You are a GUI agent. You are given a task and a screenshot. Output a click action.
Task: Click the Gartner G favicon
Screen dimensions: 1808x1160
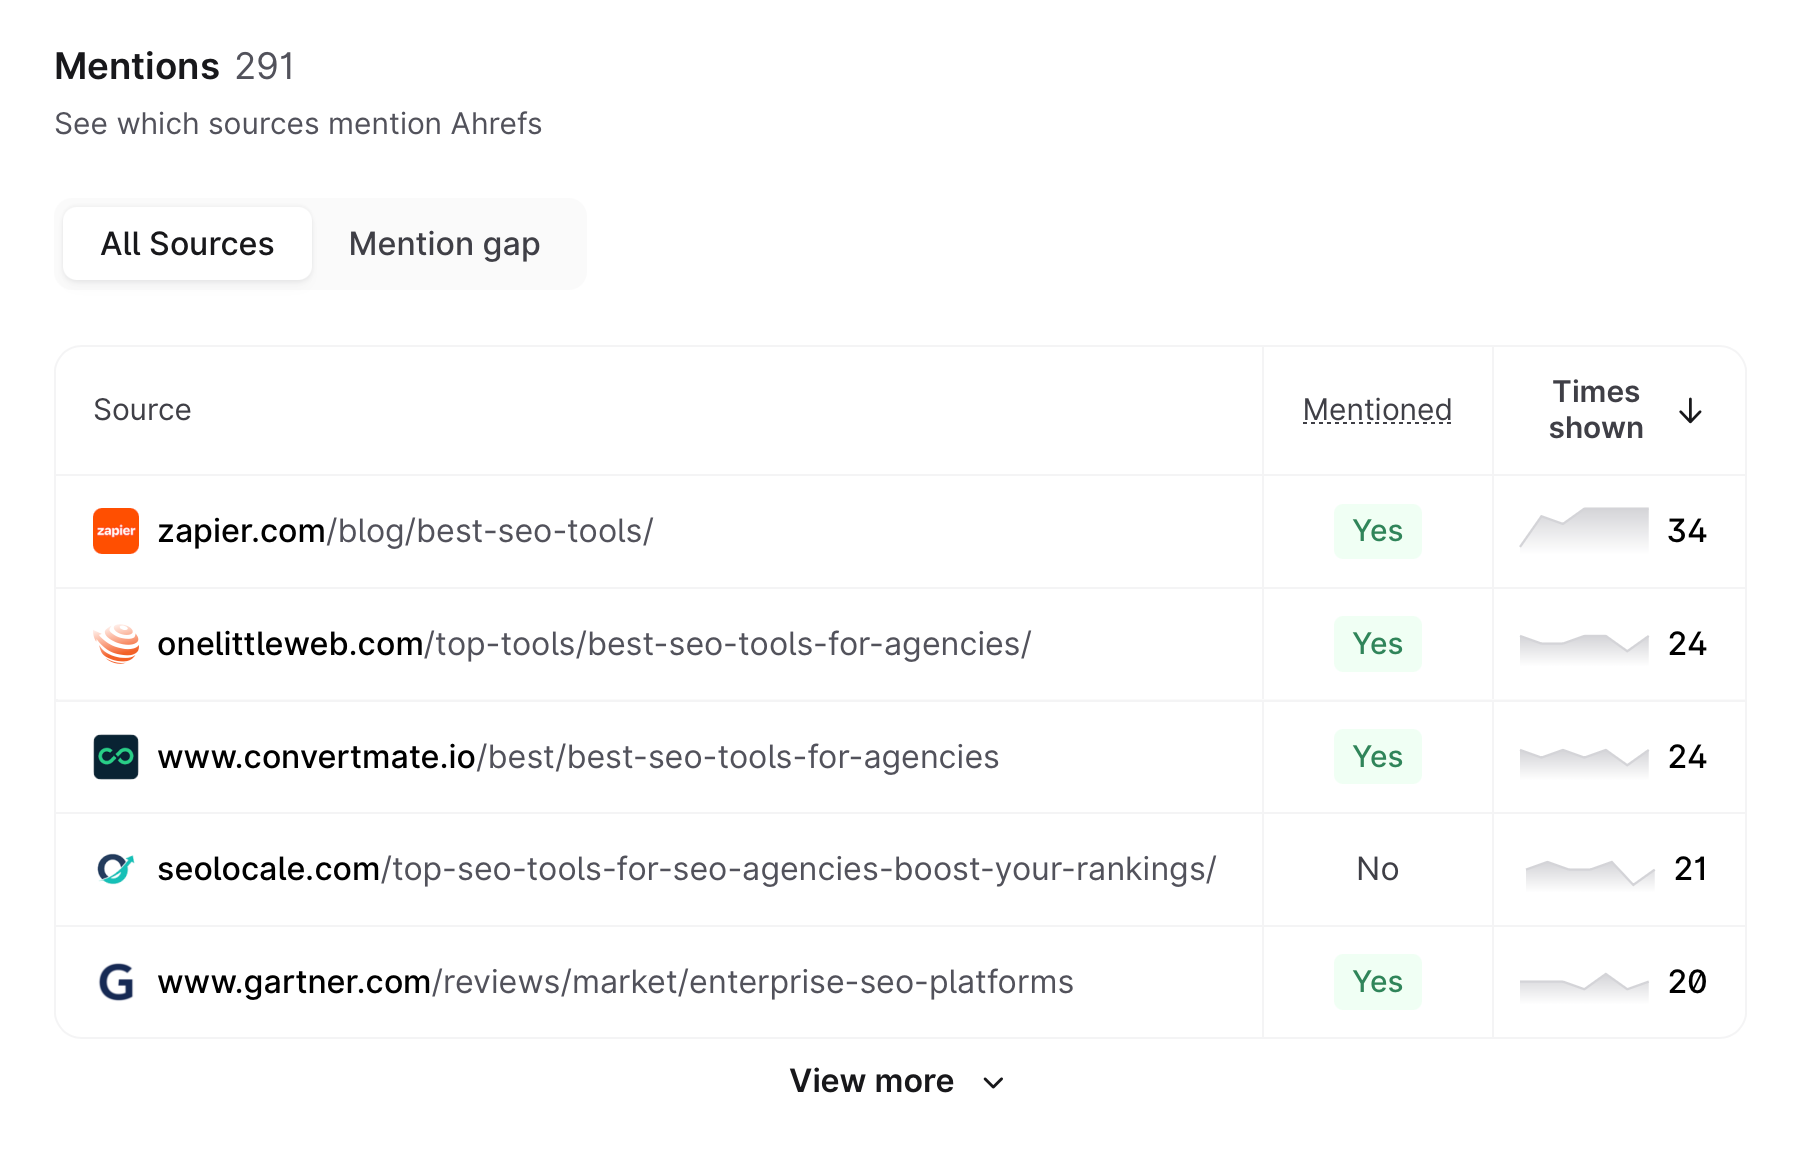click(116, 982)
